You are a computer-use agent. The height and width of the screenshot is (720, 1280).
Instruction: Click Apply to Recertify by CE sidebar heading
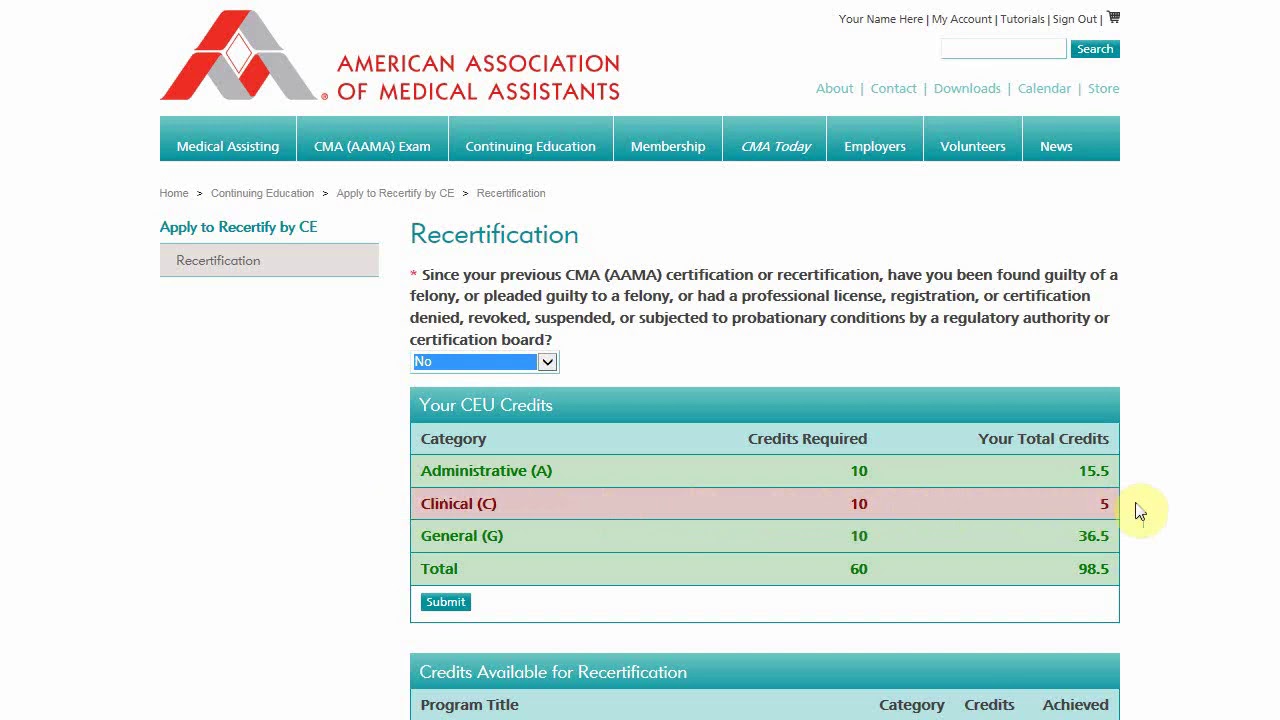click(x=238, y=227)
